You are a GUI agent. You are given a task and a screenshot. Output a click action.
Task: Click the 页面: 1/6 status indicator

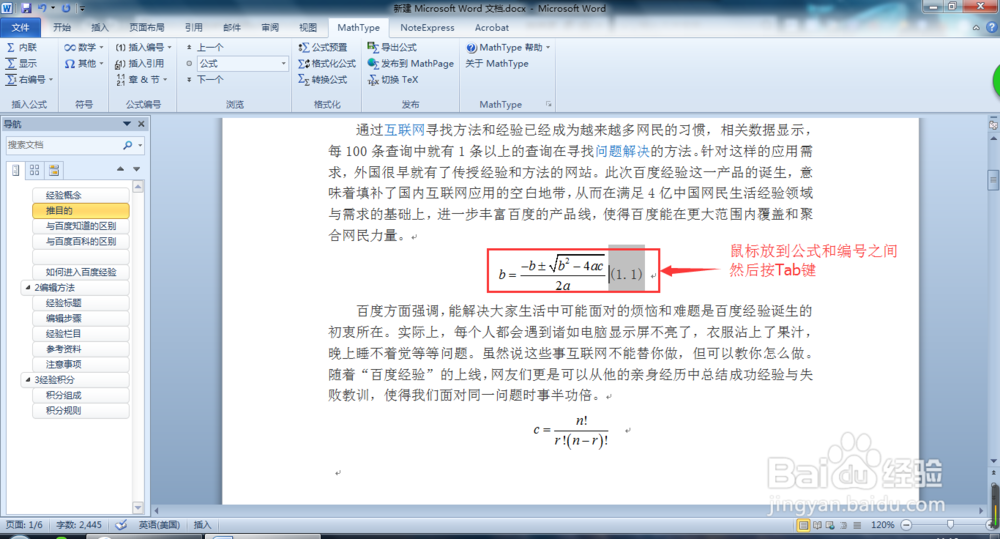click(x=24, y=525)
